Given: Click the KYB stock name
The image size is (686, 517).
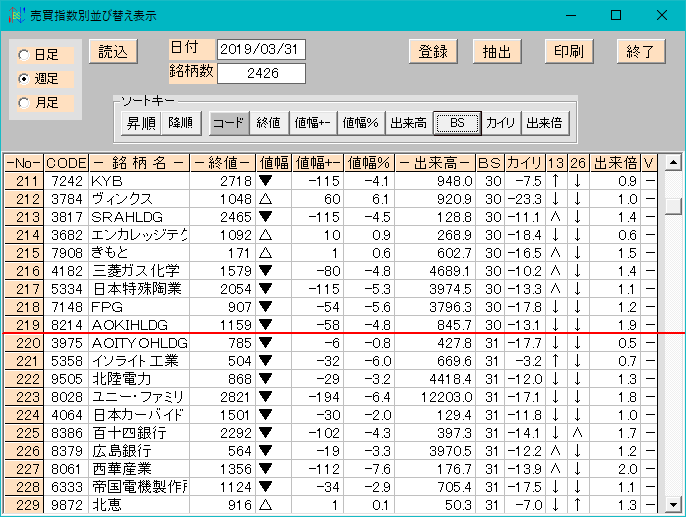Looking at the screenshot, I should 107,181.
